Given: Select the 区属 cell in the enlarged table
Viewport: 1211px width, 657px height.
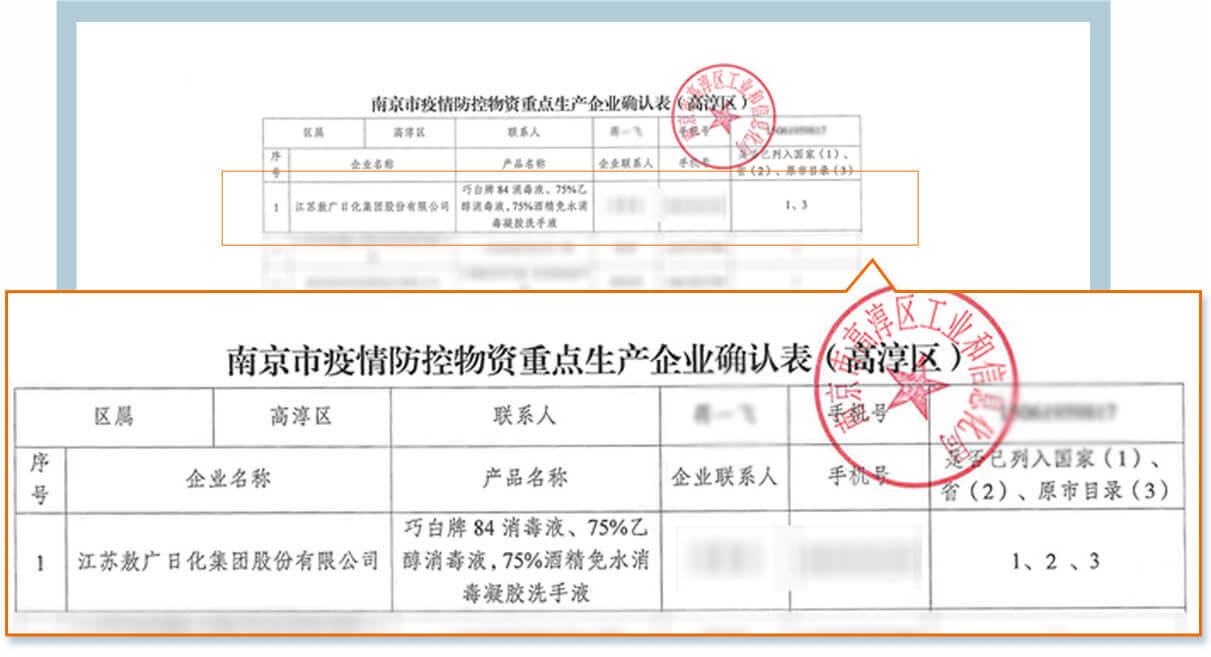Looking at the screenshot, I should coord(113,417).
